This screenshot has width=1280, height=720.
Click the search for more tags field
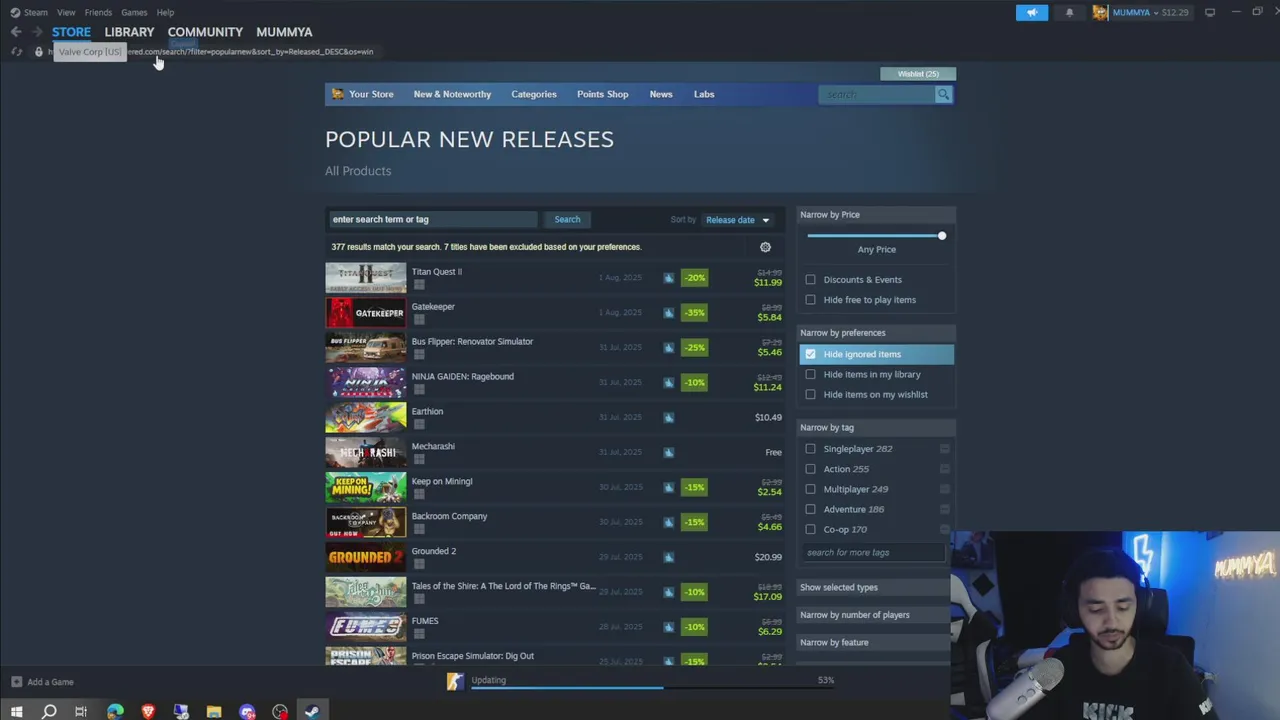point(873,552)
